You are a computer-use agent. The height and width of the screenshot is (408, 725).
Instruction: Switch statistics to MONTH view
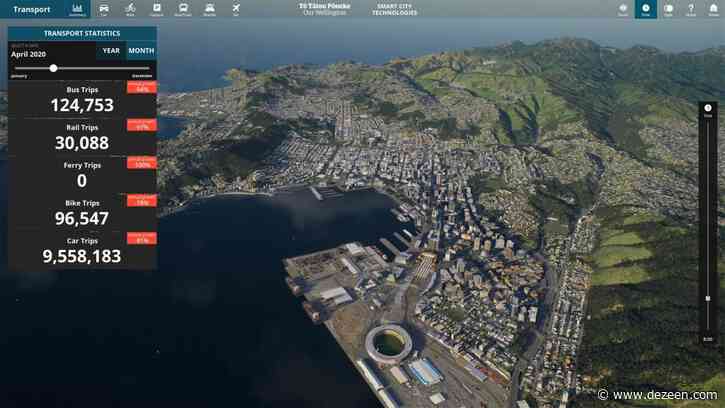click(141, 51)
